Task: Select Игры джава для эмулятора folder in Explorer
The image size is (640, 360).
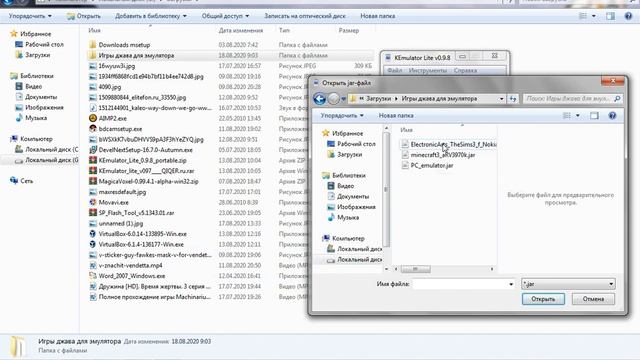Action: (136, 56)
